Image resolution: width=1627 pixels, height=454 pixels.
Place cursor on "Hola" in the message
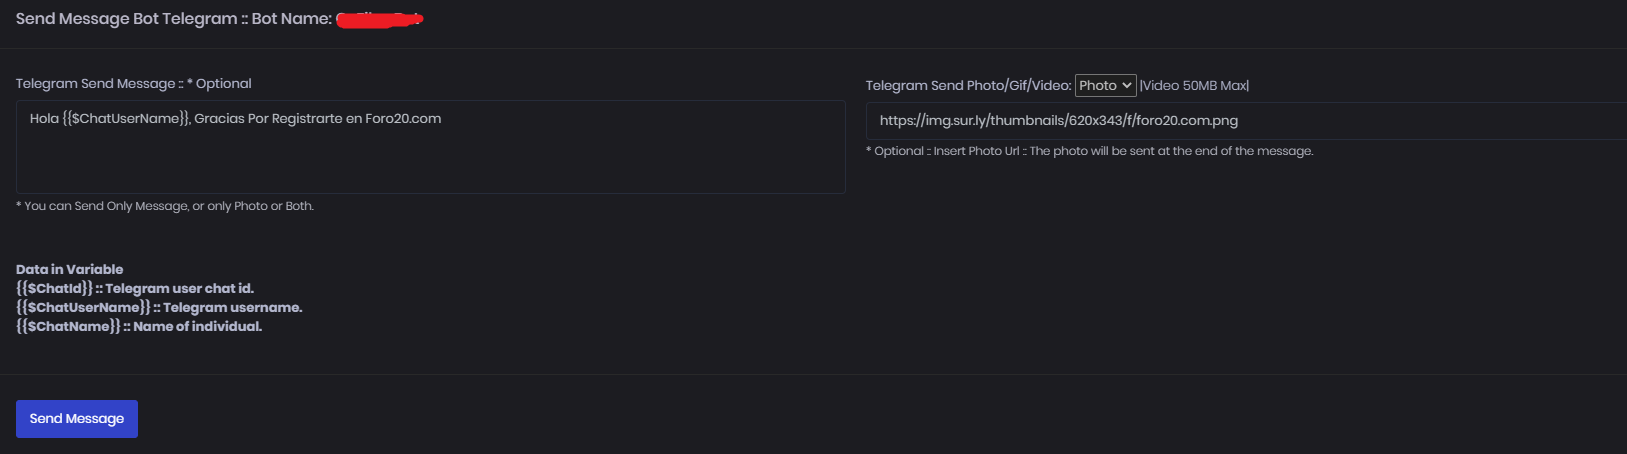(44, 119)
